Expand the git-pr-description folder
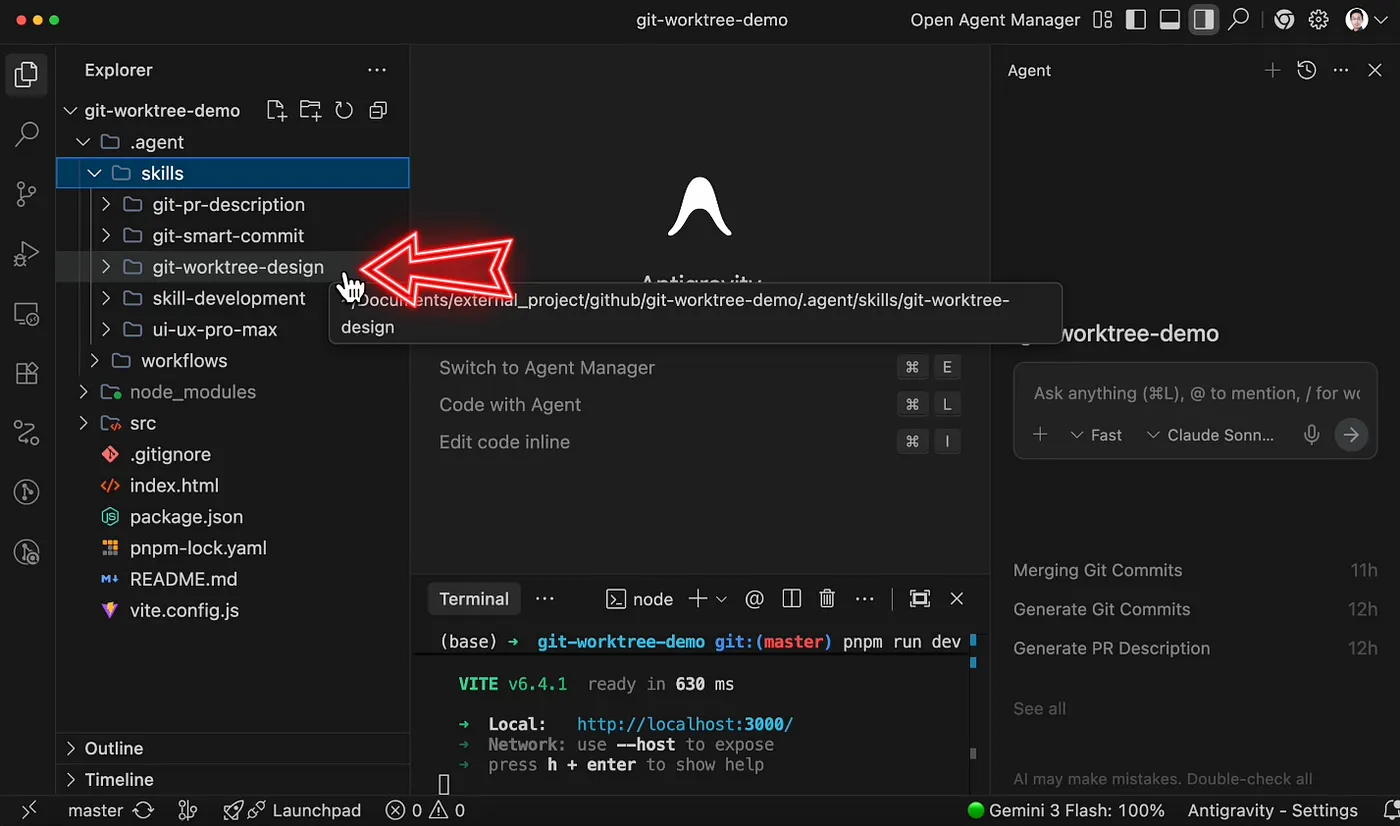The height and width of the screenshot is (826, 1400). tap(106, 205)
